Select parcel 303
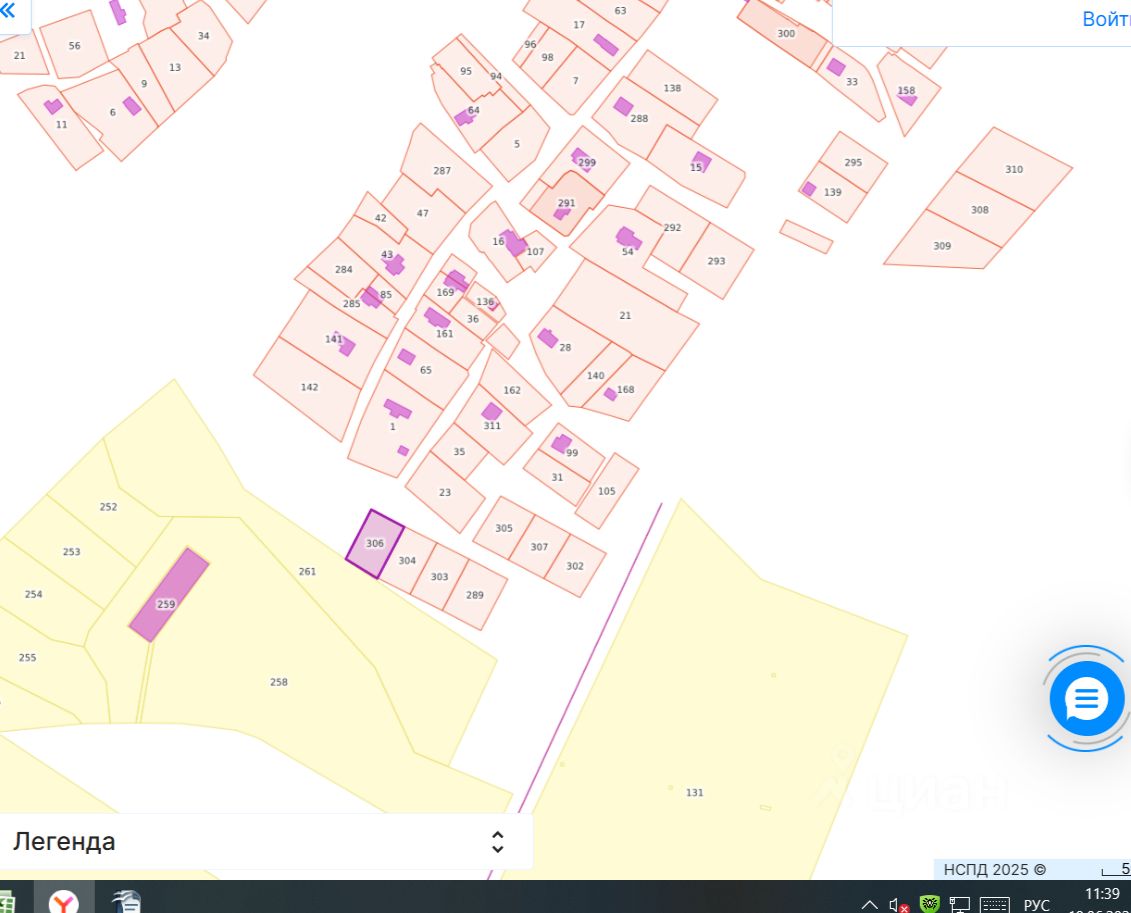Viewport: 1131px width, 913px height. point(439,577)
